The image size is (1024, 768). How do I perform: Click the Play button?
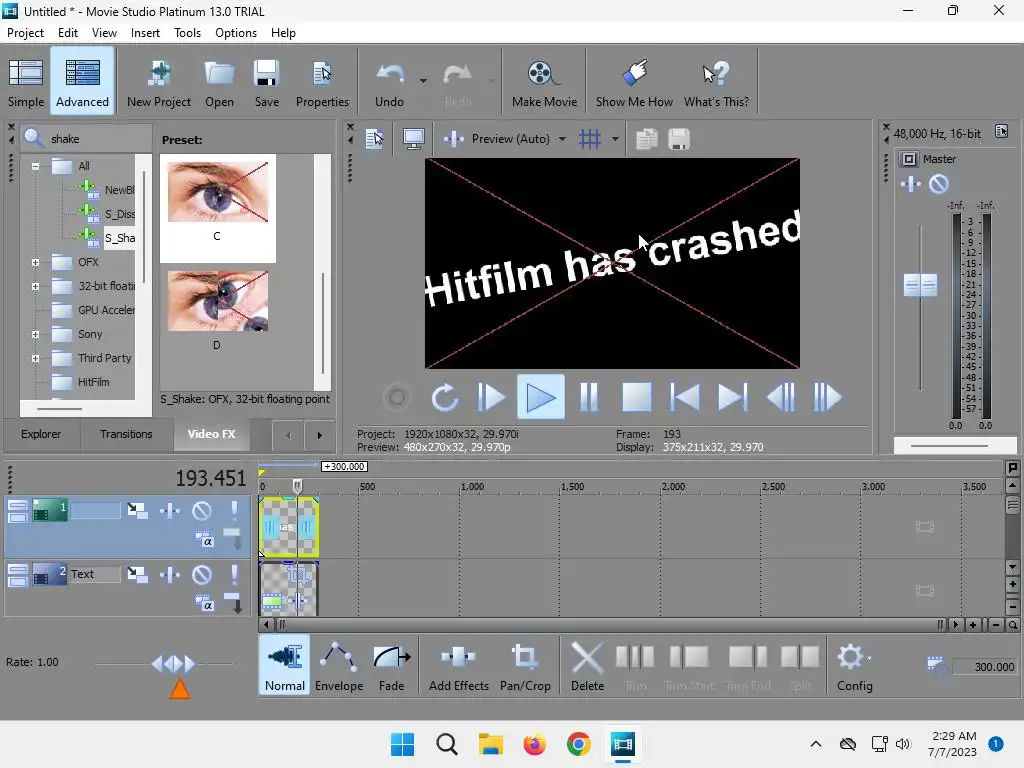click(541, 397)
